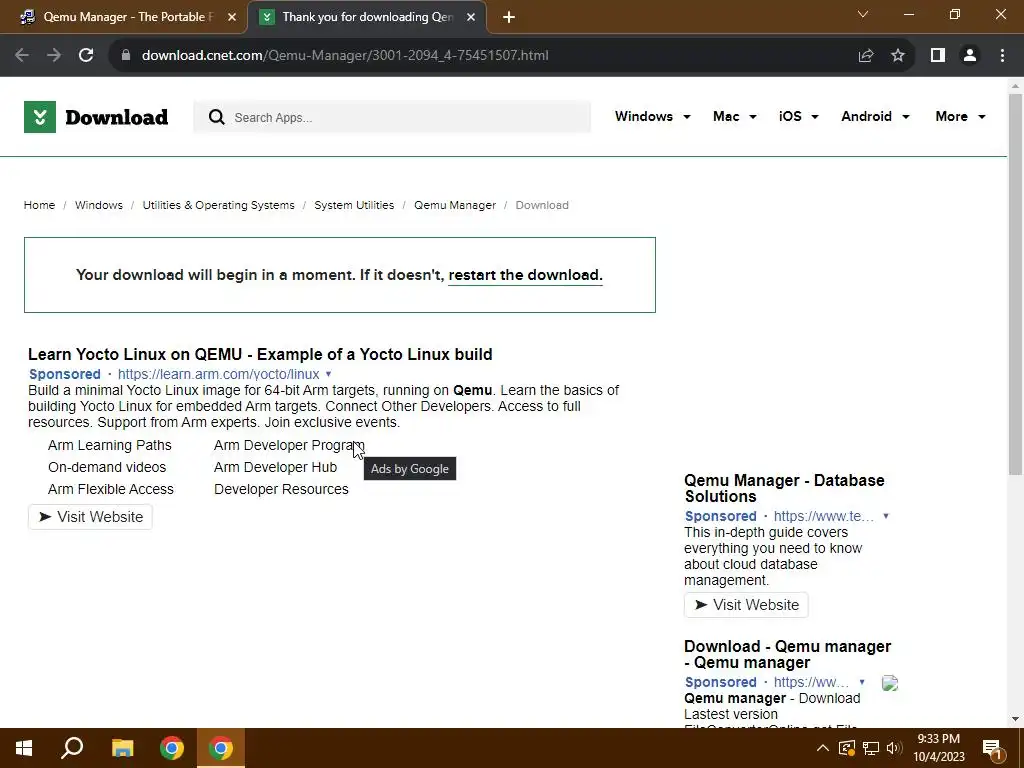Open the Chrome side panel
Viewport: 1024px width, 768px height.
pos(938,56)
